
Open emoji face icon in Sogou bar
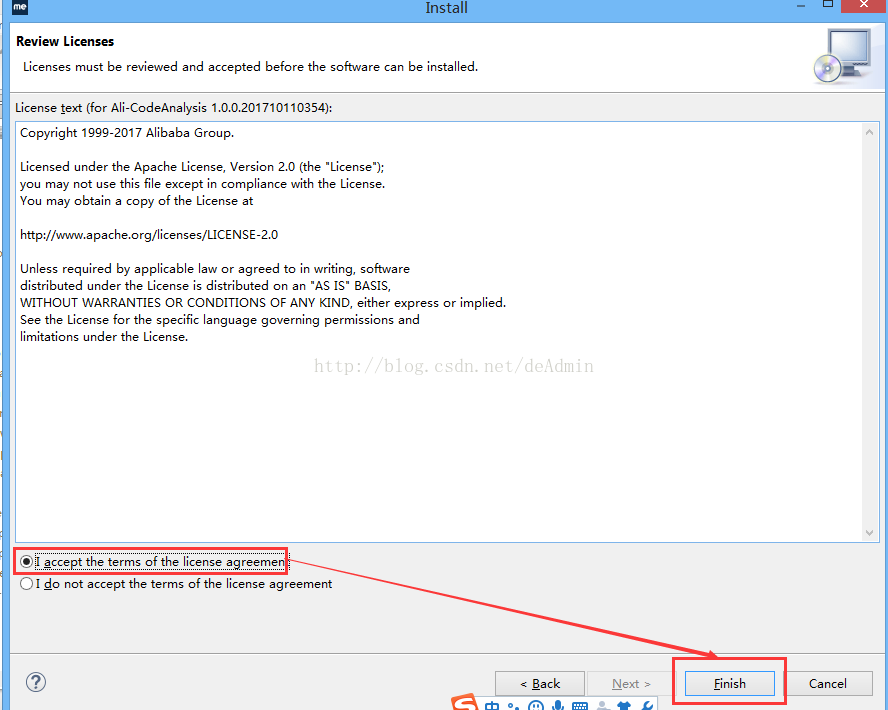[536, 705]
